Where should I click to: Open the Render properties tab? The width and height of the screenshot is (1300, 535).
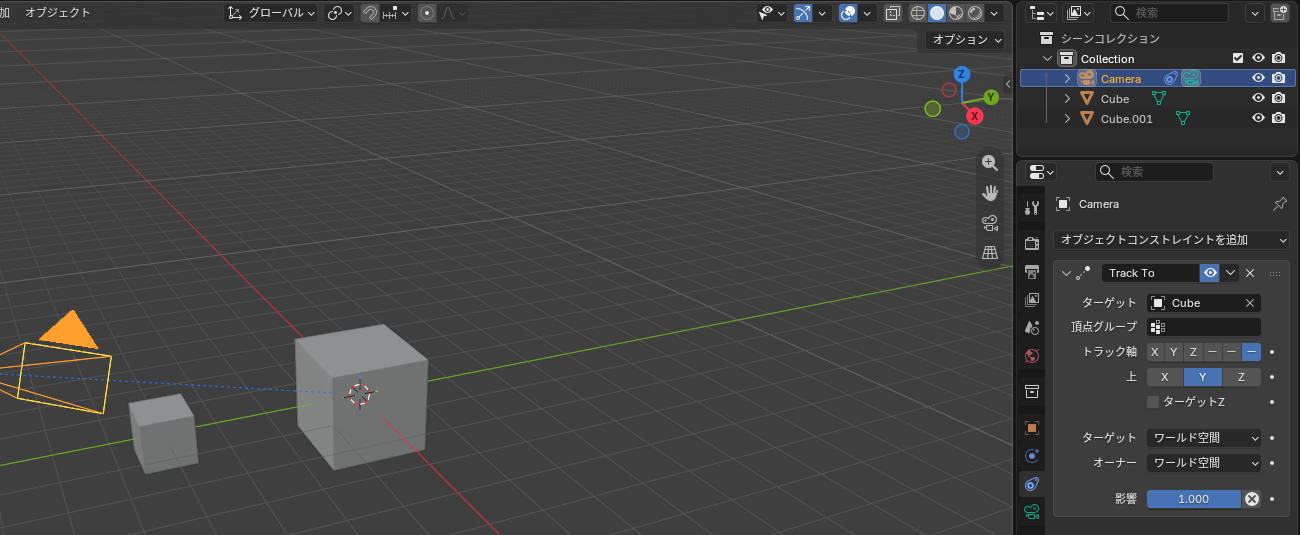pos(1032,243)
